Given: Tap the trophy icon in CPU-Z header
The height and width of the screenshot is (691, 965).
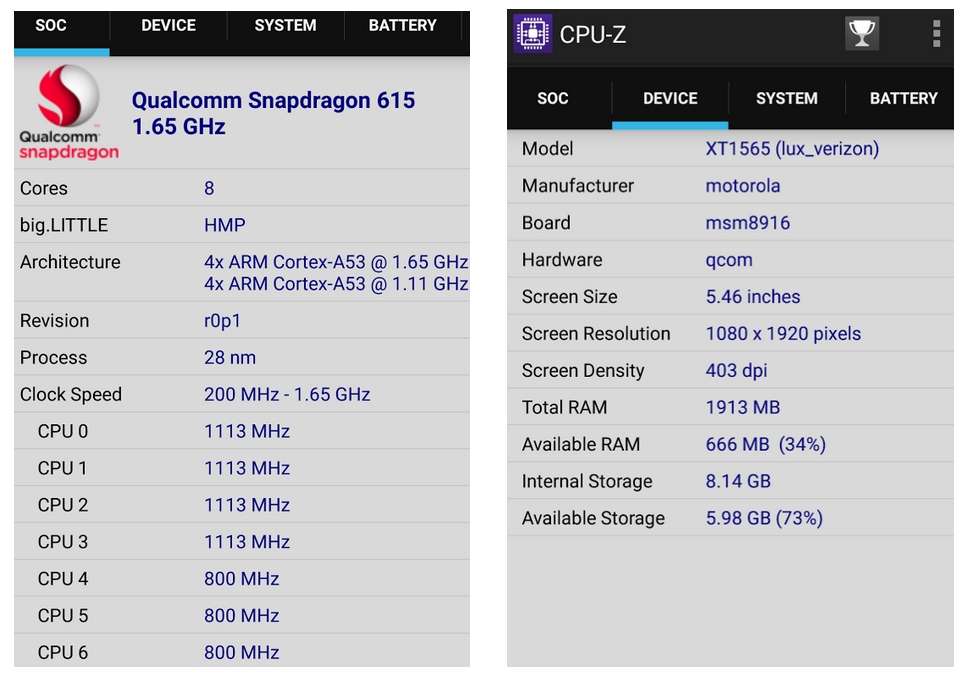Looking at the screenshot, I should (862, 33).
